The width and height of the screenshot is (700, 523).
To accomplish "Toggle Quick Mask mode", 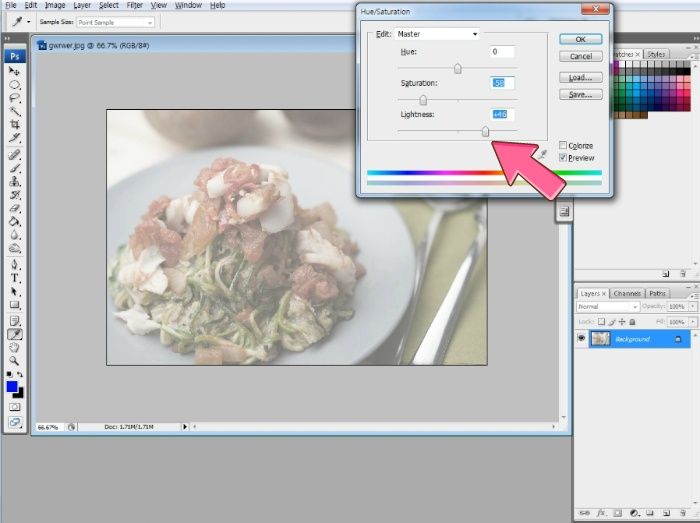I will pyautogui.click(x=14, y=407).
